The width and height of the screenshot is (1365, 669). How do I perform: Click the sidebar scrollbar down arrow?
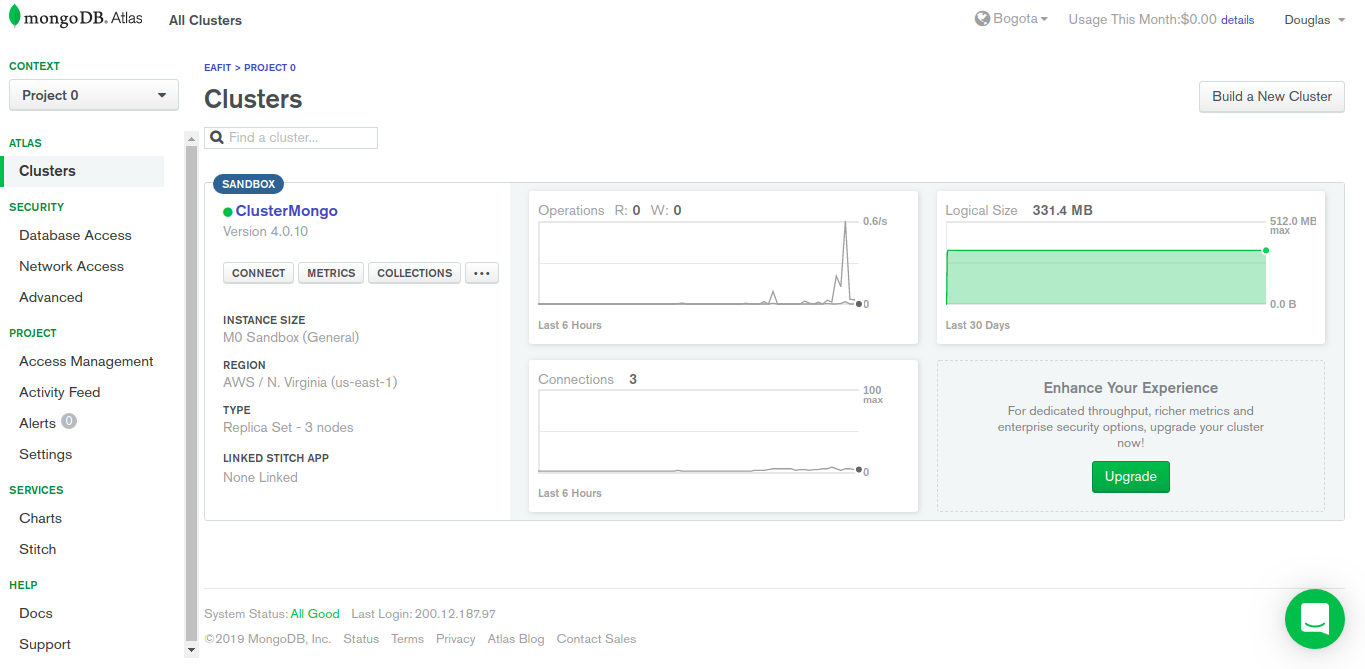point(191,650)
